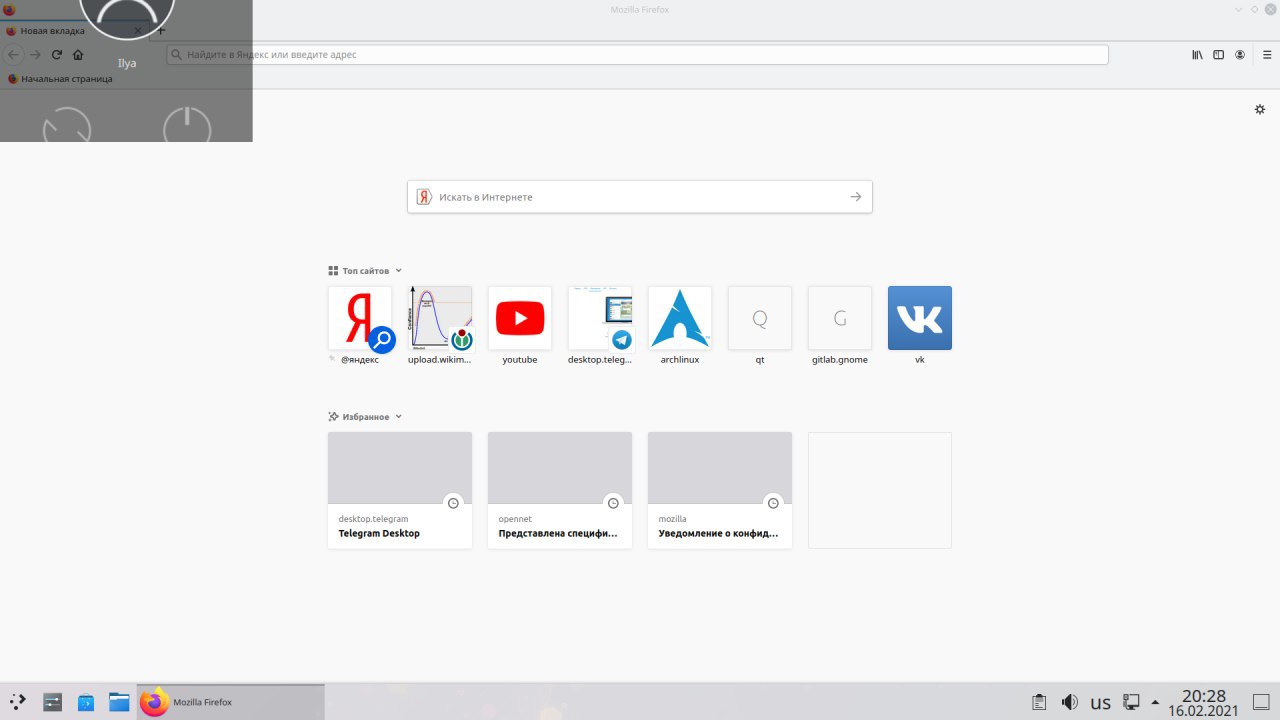
Task: Toggle the sidebars view icon
Action: click(x=1218, y=55)
